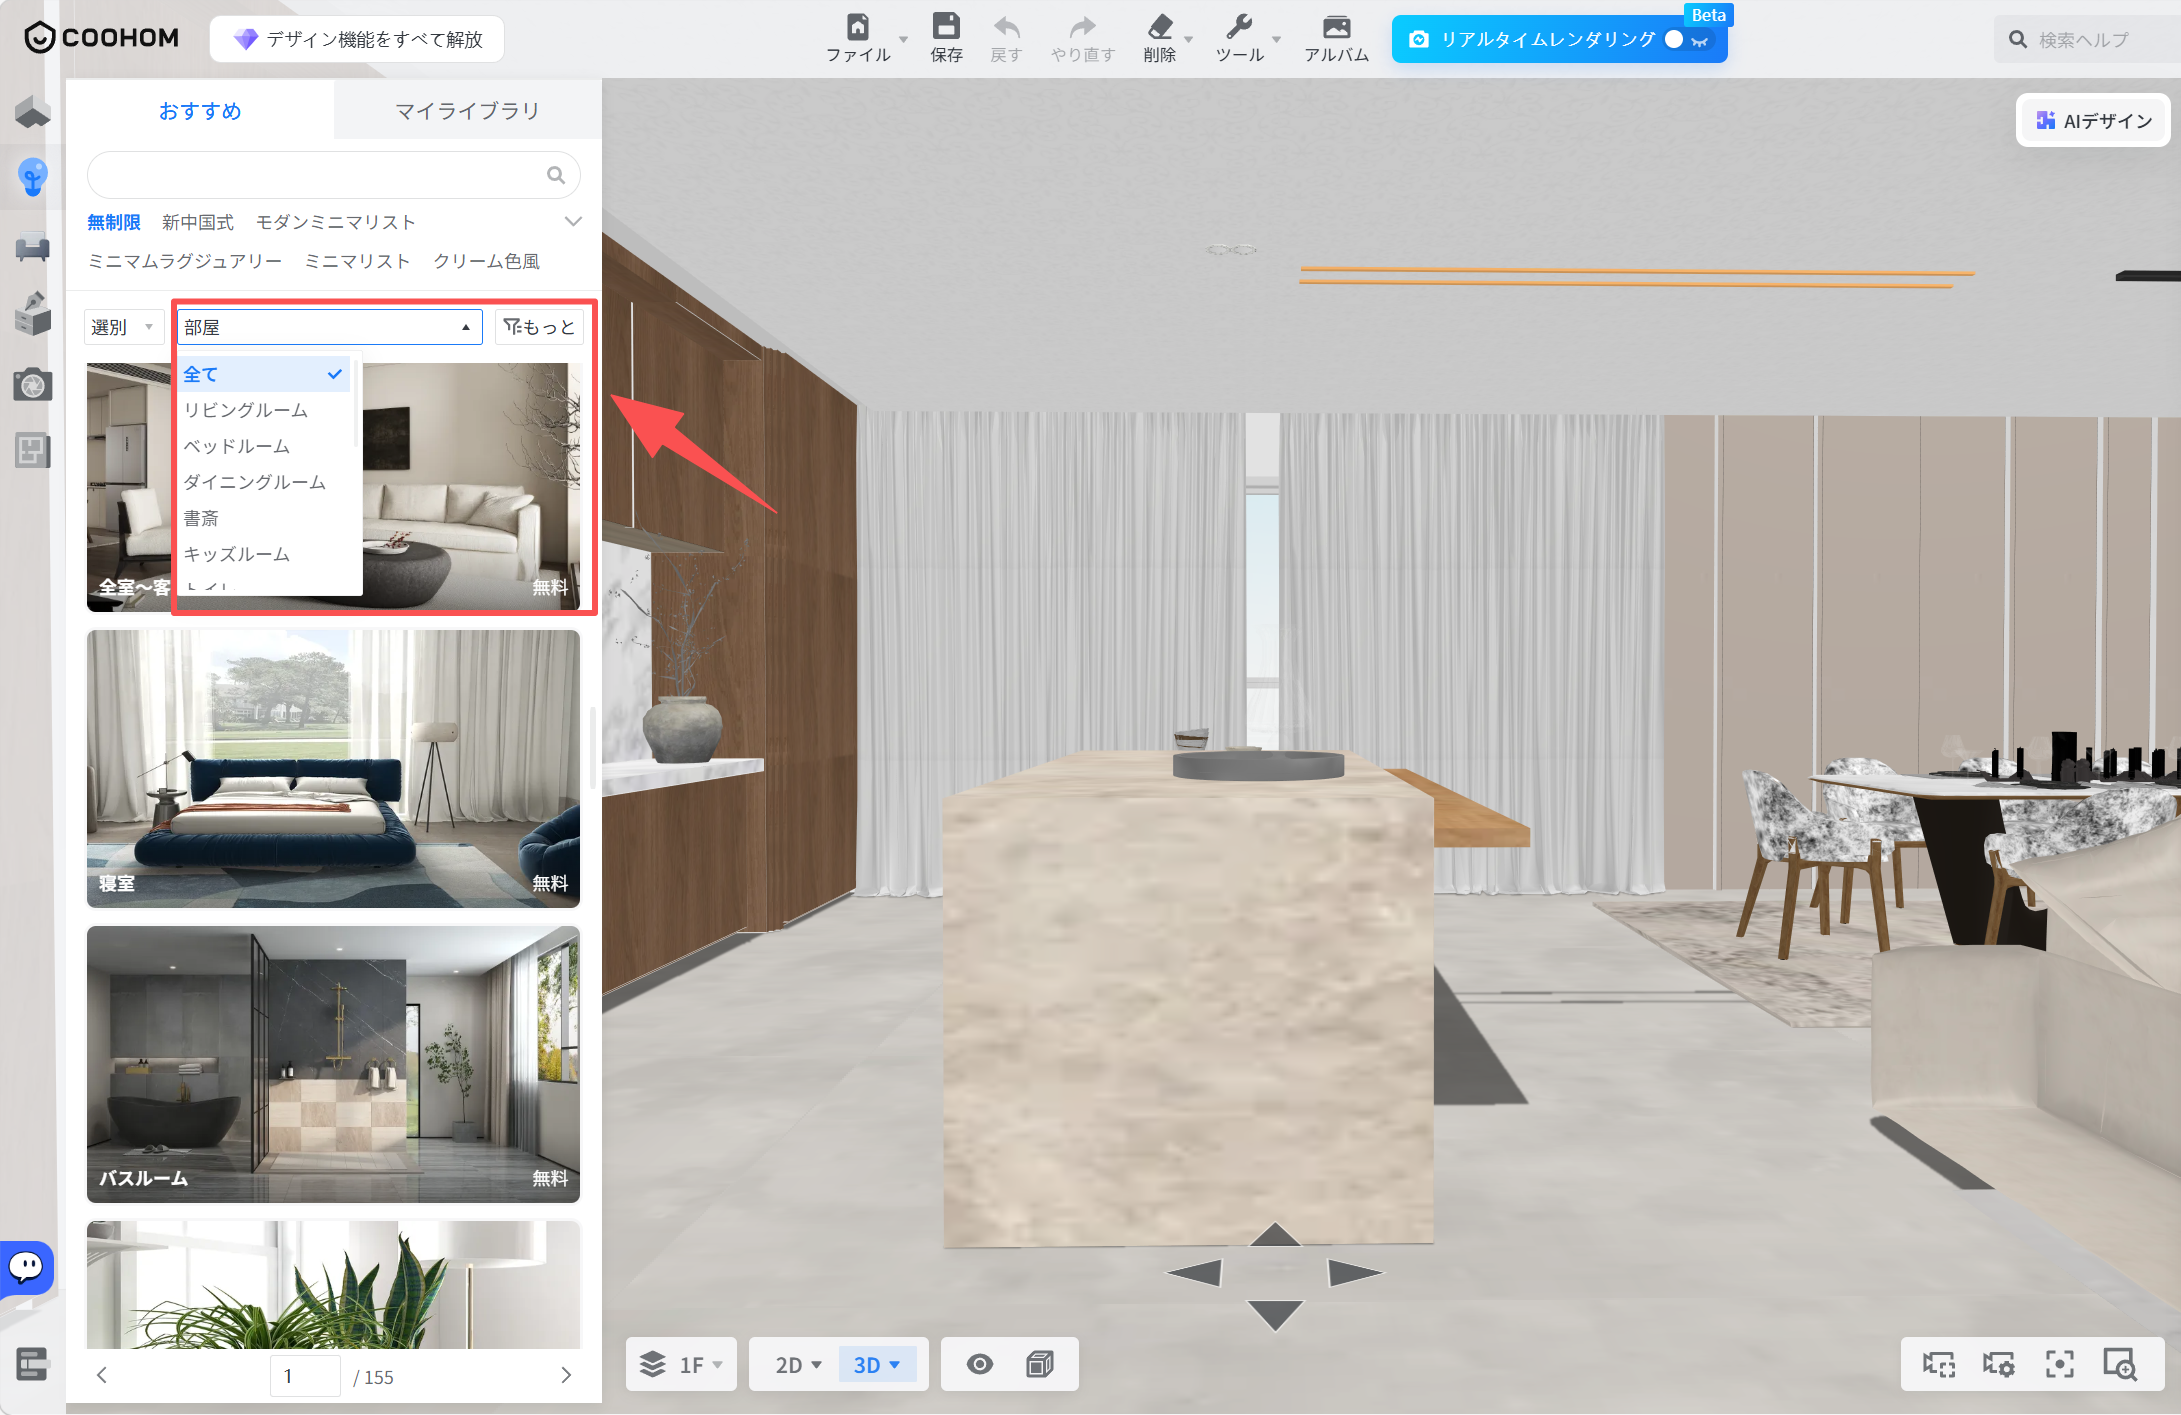2181x1415 pixels.
Task: Click the 3D box display mode icon
Action: point(1040,1364)
